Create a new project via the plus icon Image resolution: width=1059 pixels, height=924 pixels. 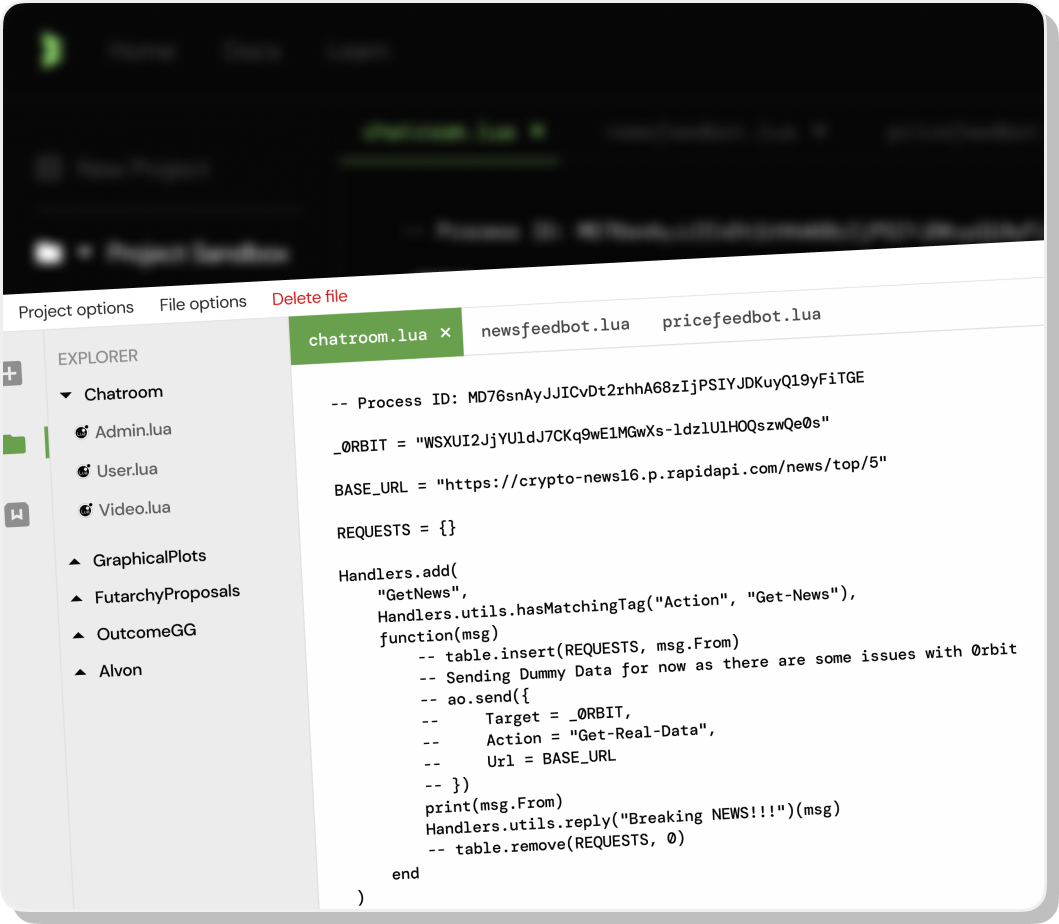pos(13,372)
